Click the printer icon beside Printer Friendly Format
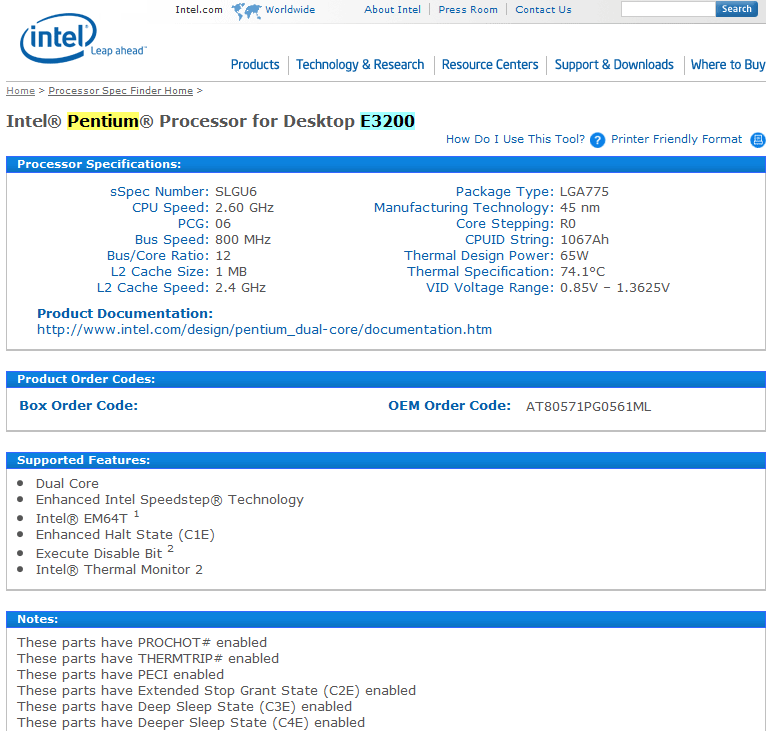The image size is (770, 731). 758,140
